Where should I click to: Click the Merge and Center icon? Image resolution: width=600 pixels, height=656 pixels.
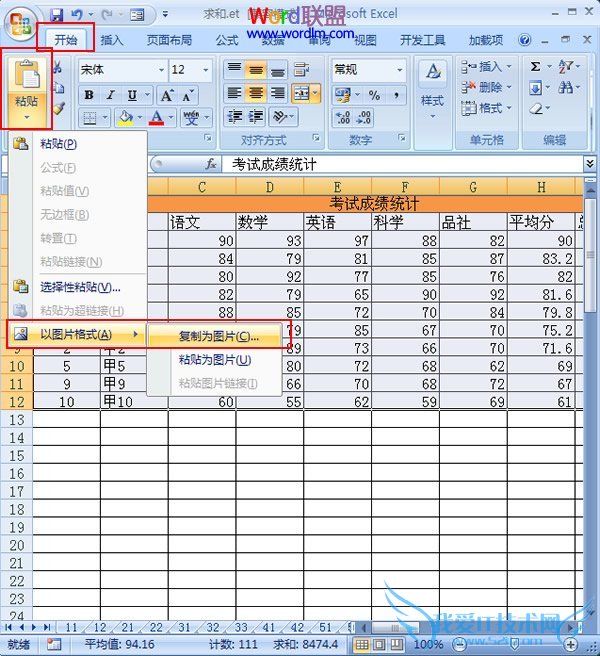click(302, 93)
